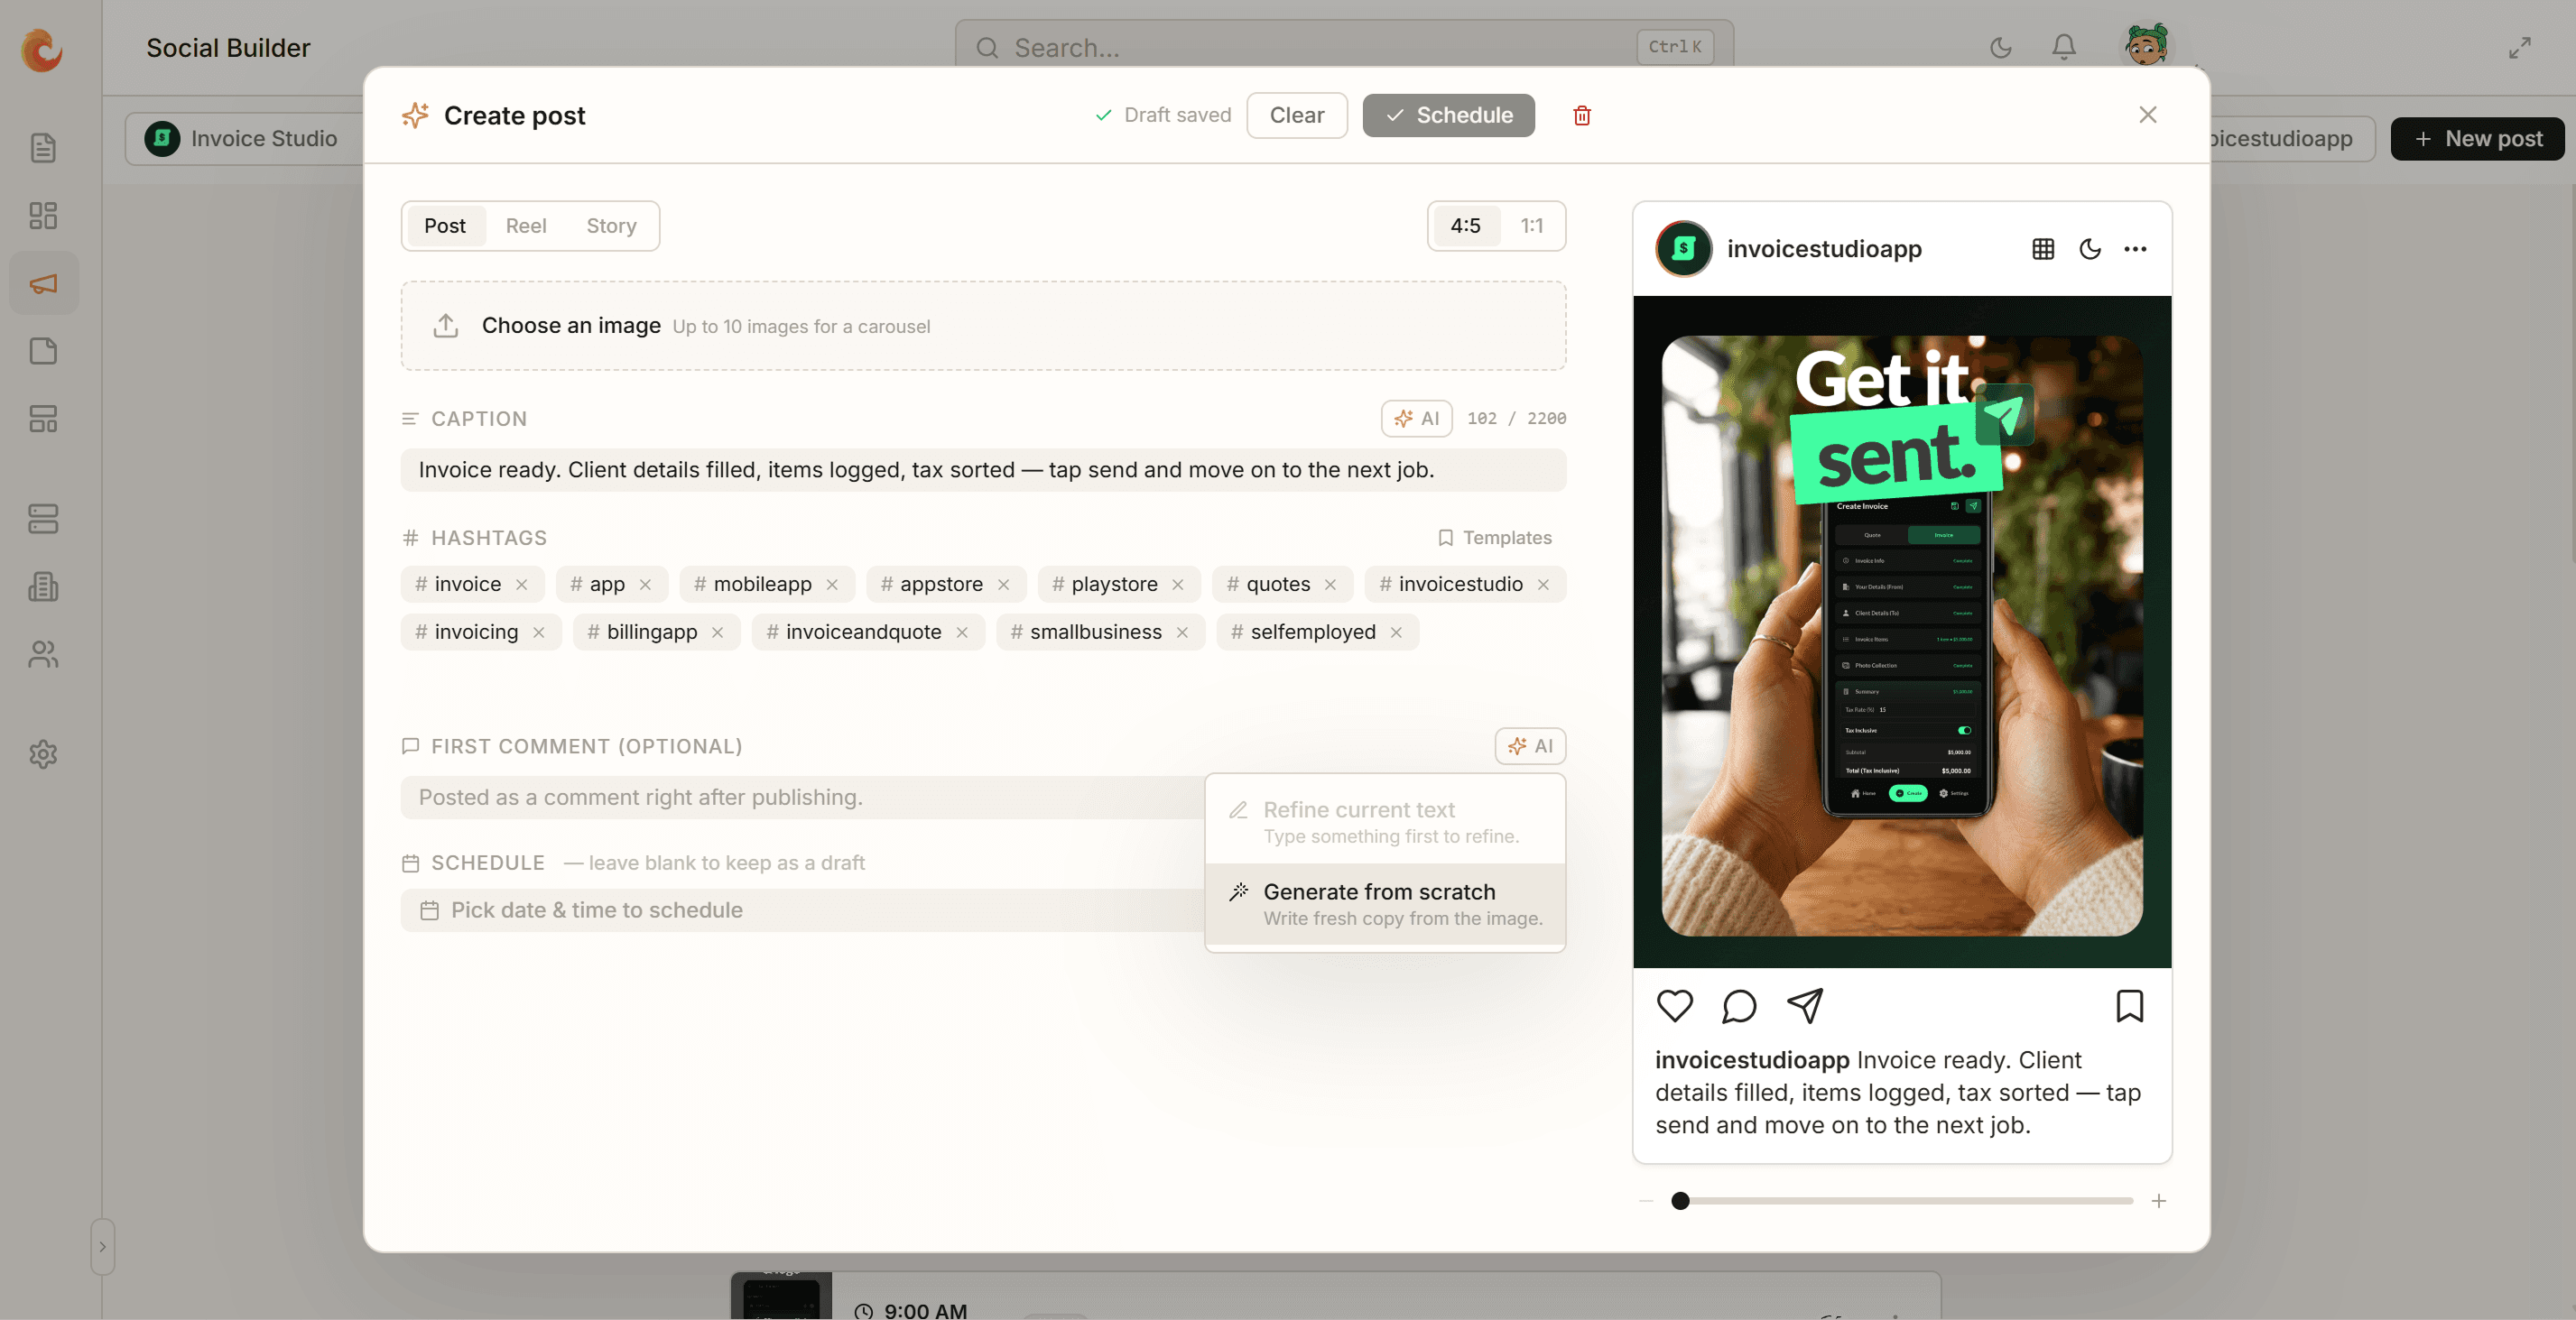
Task: Select the Post type tab
Action: pos(445,226)
